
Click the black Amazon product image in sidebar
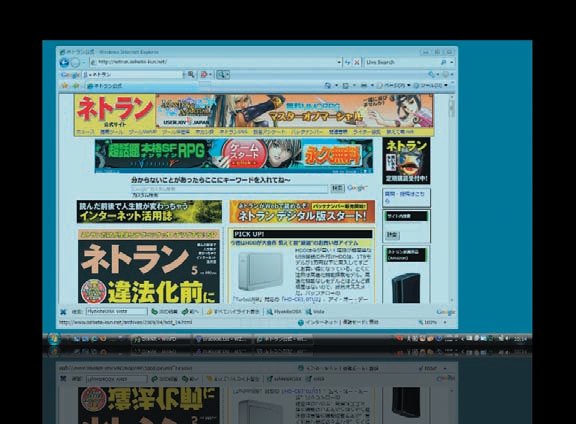(x=405, y=288)
